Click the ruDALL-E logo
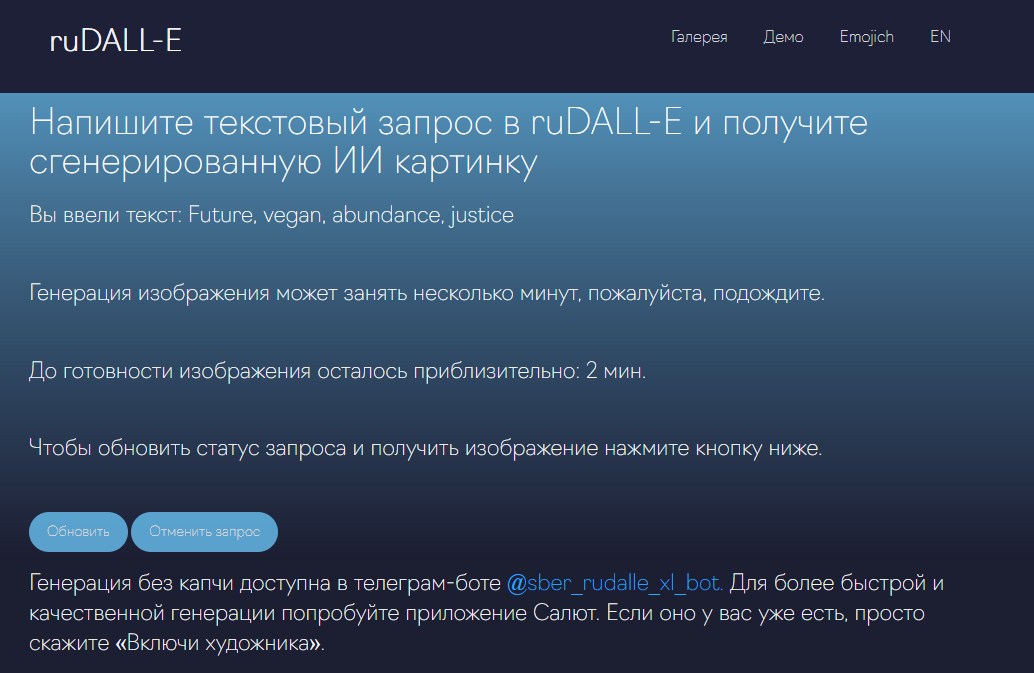The width and height of the screenshot is (1034, 673). (x=115, y=40)
